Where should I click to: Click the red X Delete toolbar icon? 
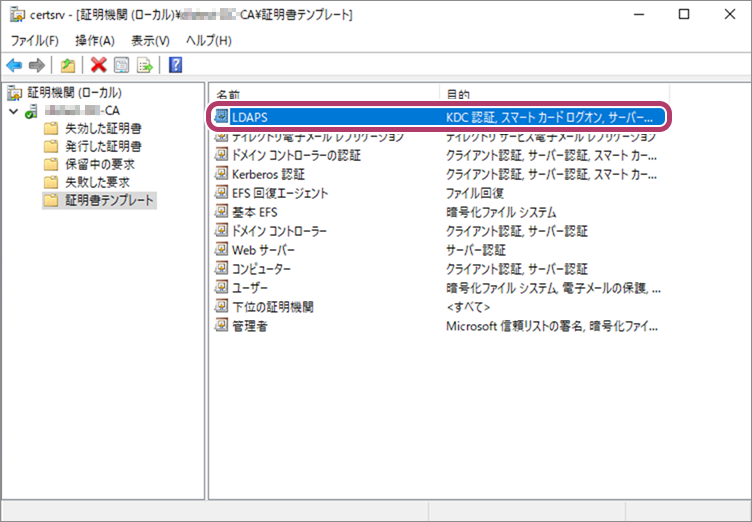point(98,65)
